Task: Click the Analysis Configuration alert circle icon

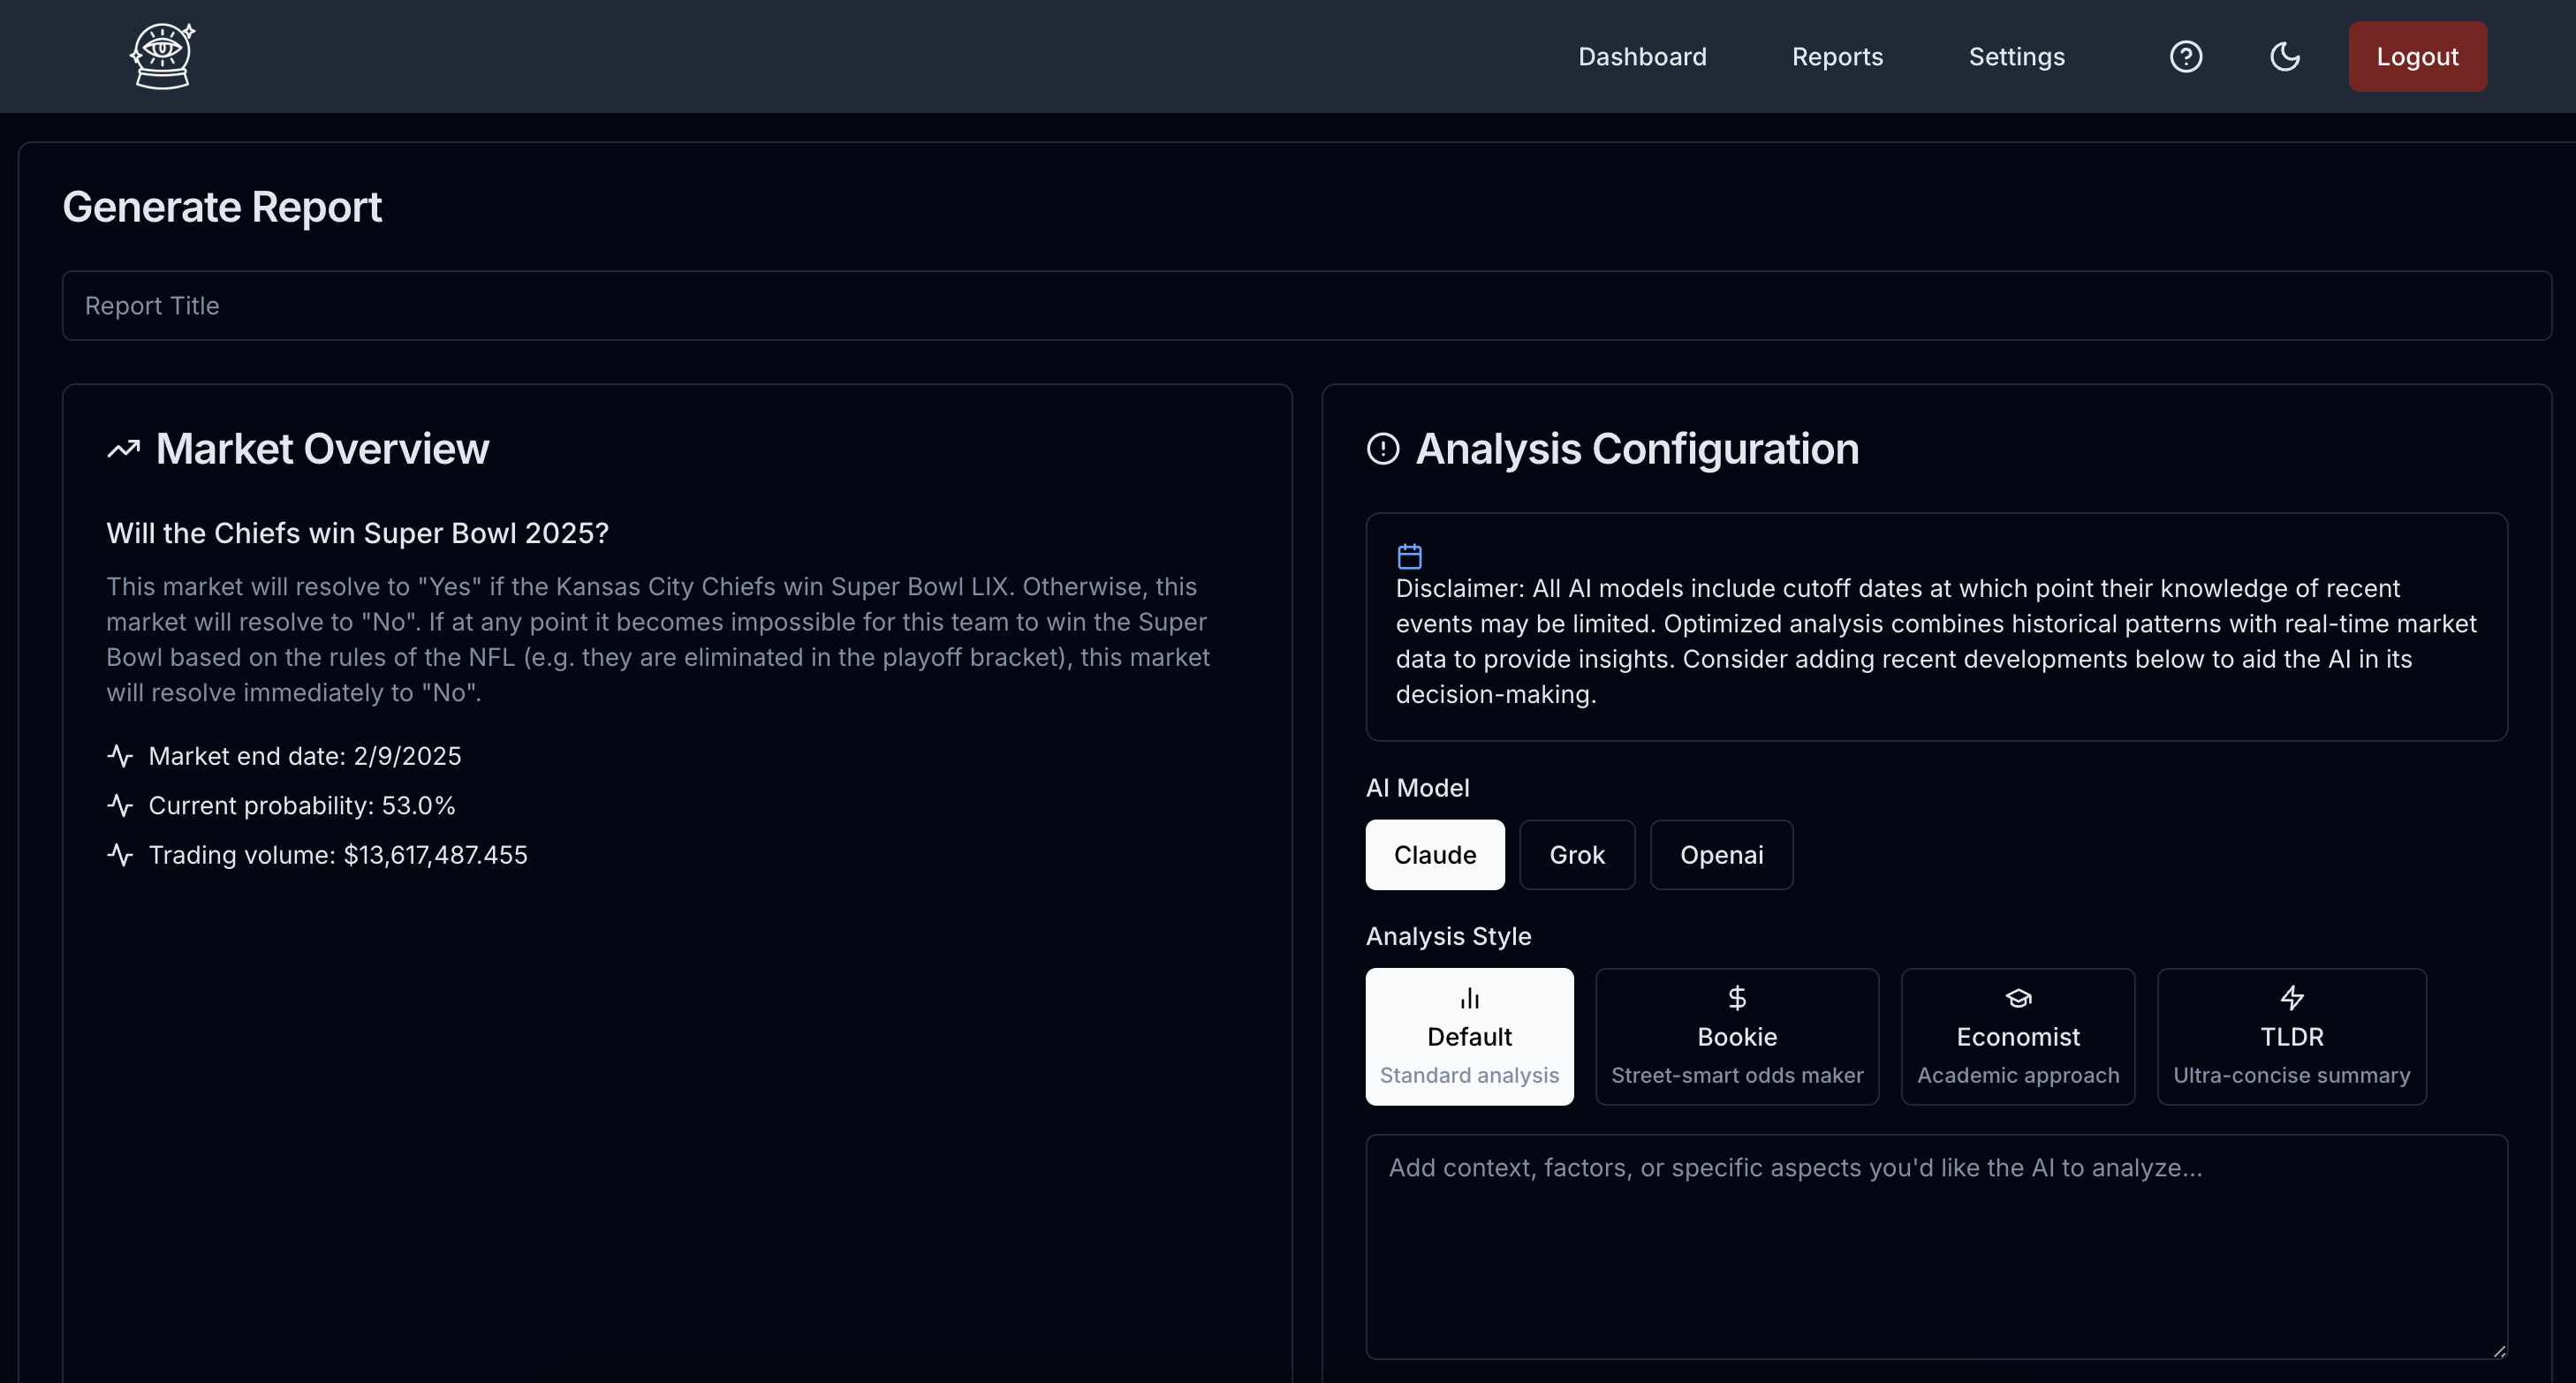Action: pyautogui.click(x=1383, y=449)
